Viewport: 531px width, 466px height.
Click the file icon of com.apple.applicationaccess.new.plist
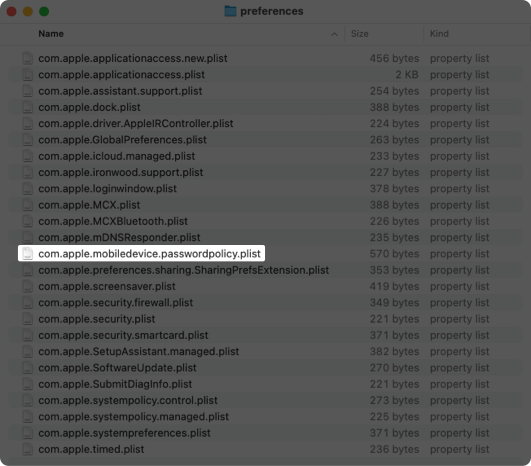[28, 58]
